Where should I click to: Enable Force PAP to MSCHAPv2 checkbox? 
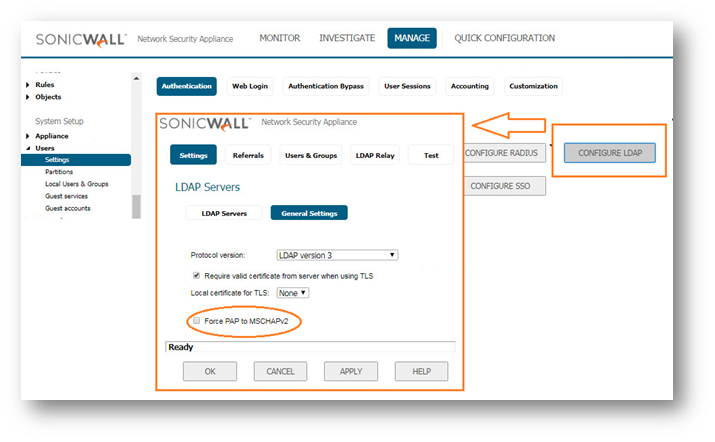pos(196,320)
